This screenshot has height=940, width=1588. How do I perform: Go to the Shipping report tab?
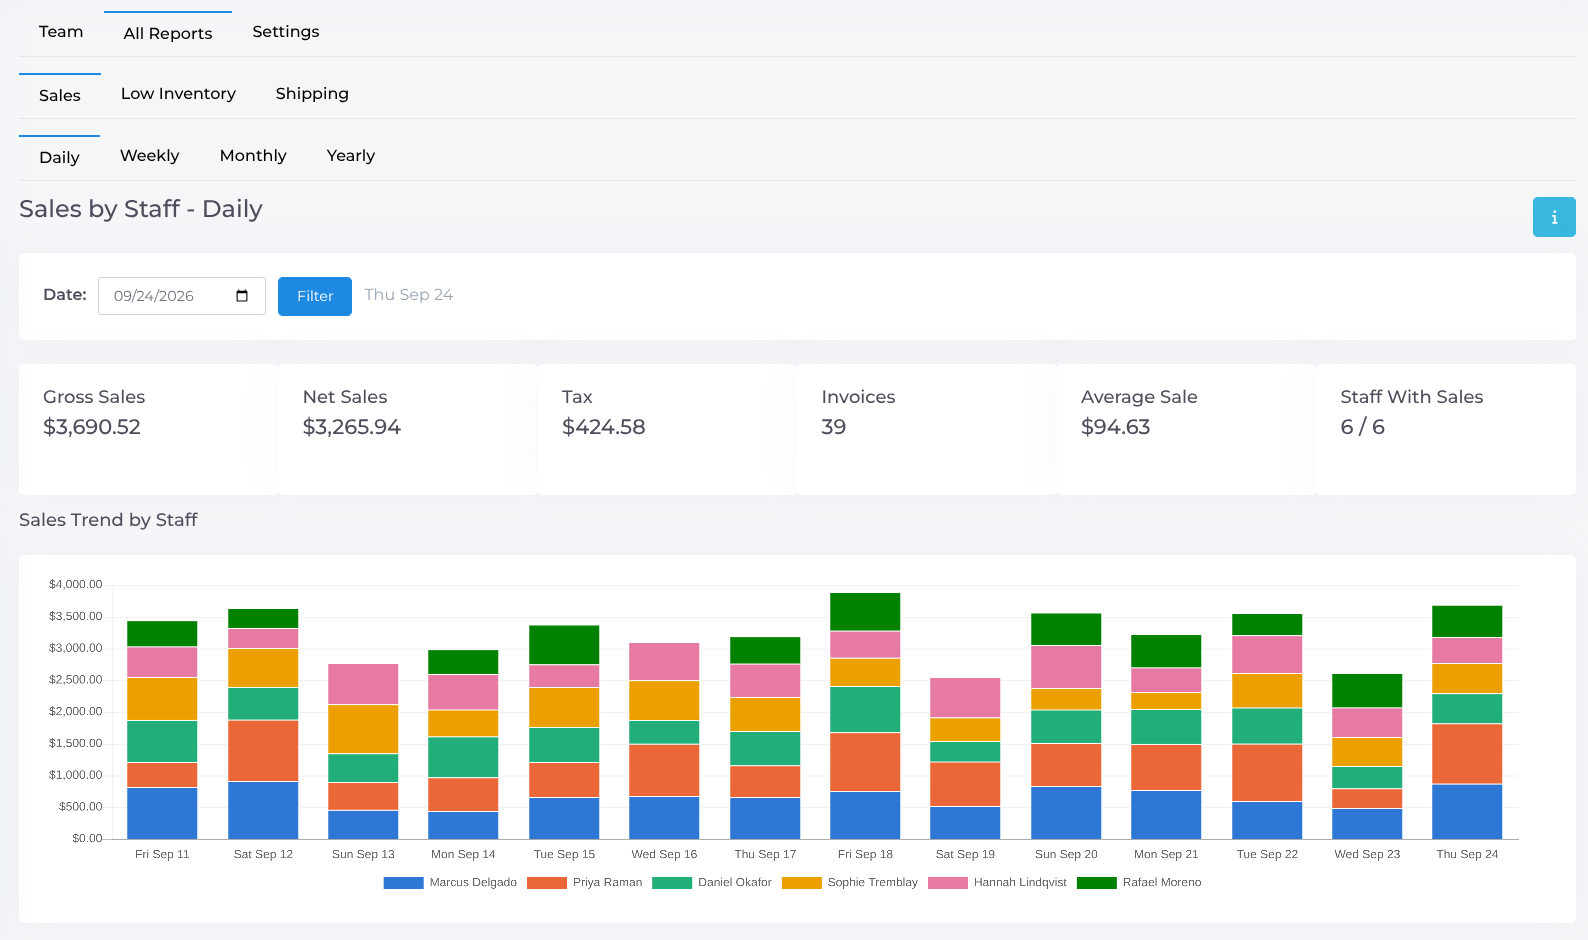tap(312, 94)
